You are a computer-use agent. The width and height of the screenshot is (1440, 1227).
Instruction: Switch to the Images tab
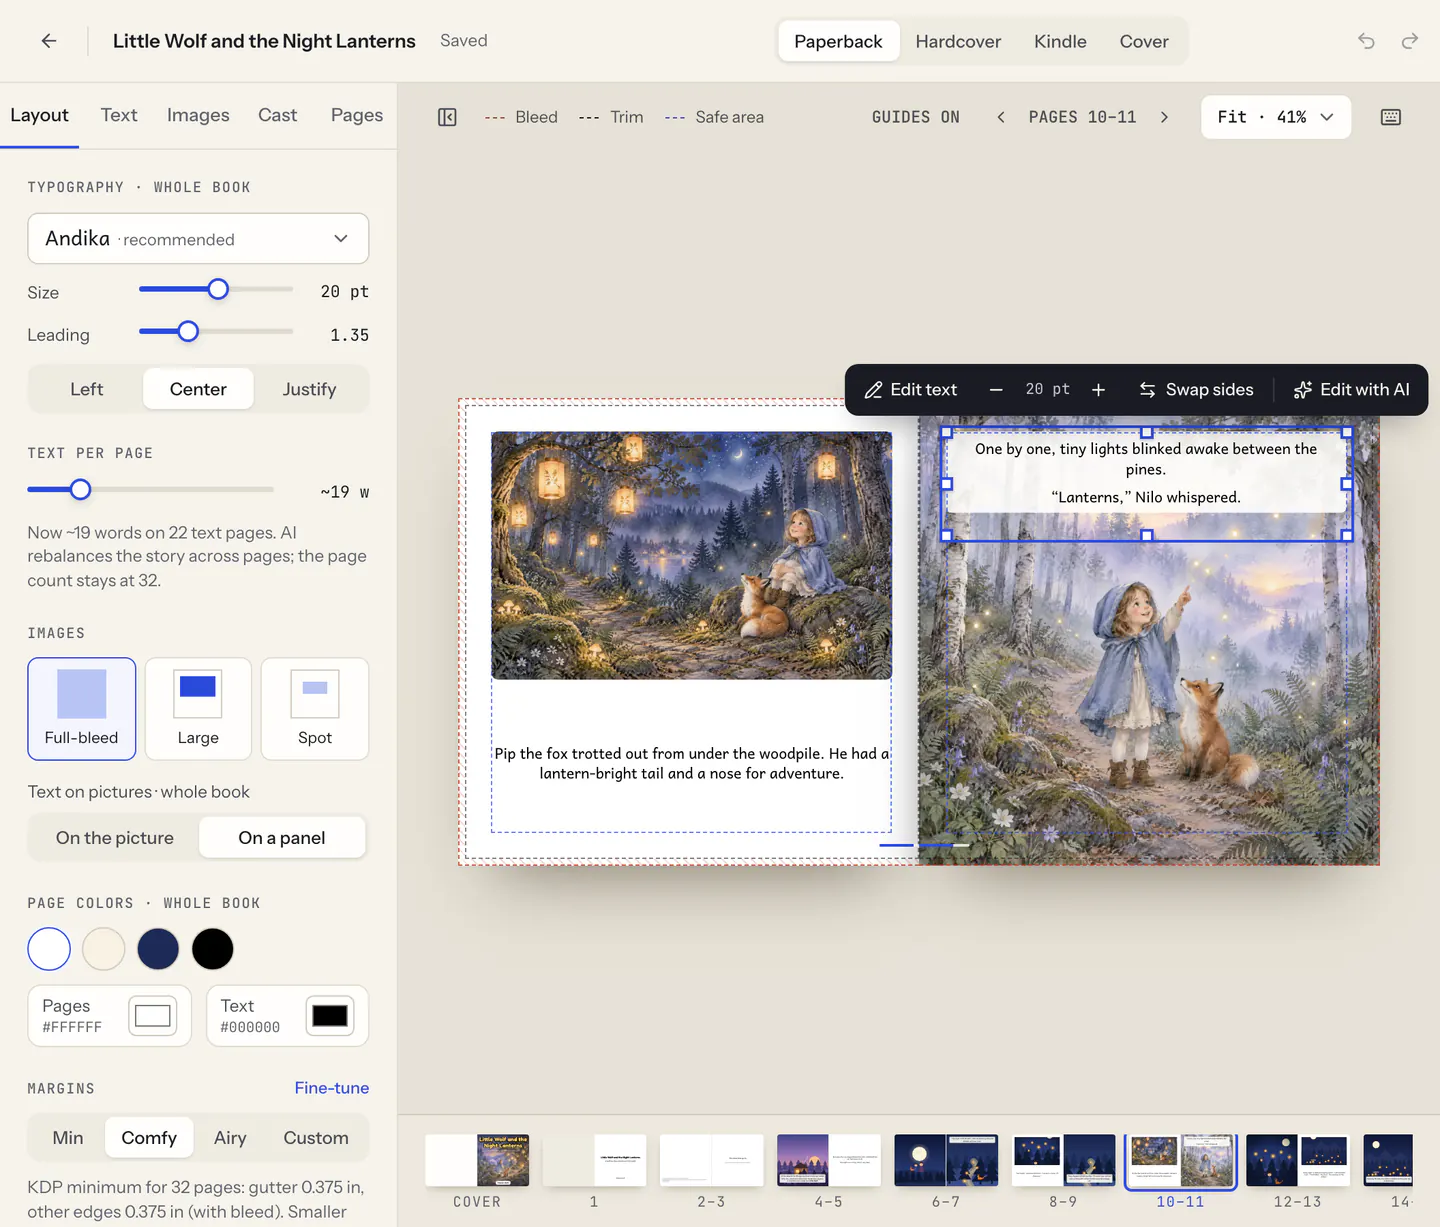[x=198, y=115]
